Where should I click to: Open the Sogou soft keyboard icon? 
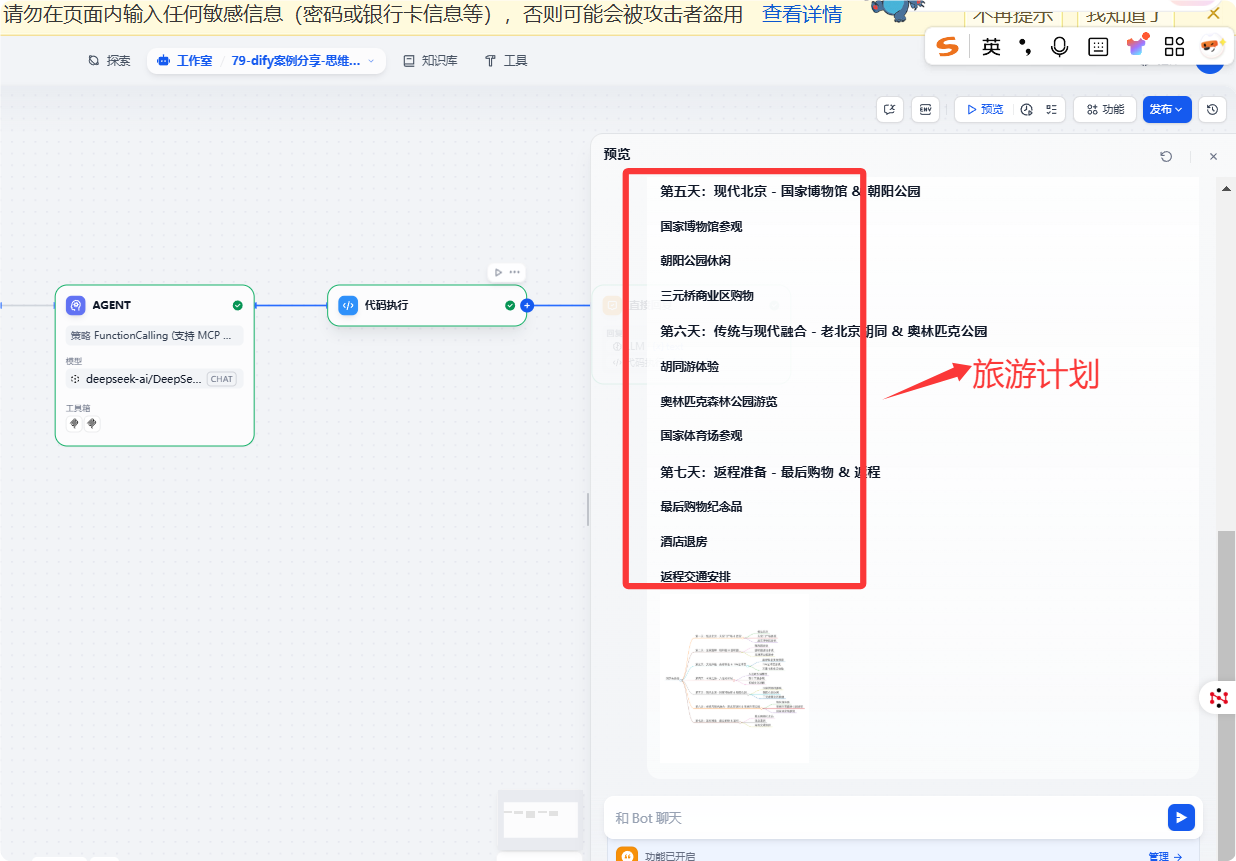coord(1098,46)
